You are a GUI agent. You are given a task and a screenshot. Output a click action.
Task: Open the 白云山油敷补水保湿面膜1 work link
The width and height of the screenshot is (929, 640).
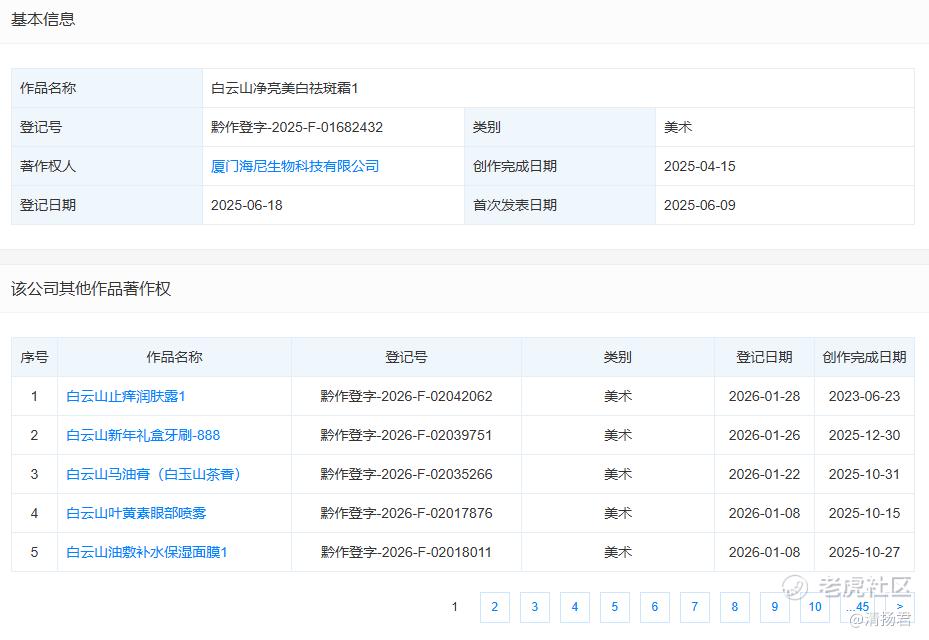(x=147, y=552)
